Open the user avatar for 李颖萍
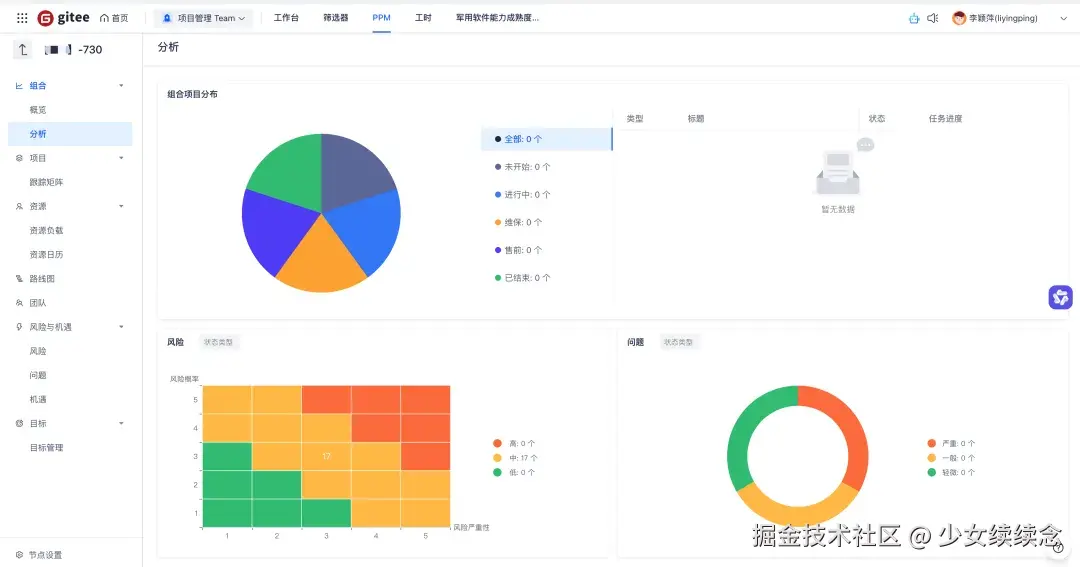Screen dimensions: 1080x567 click(959, 19)
